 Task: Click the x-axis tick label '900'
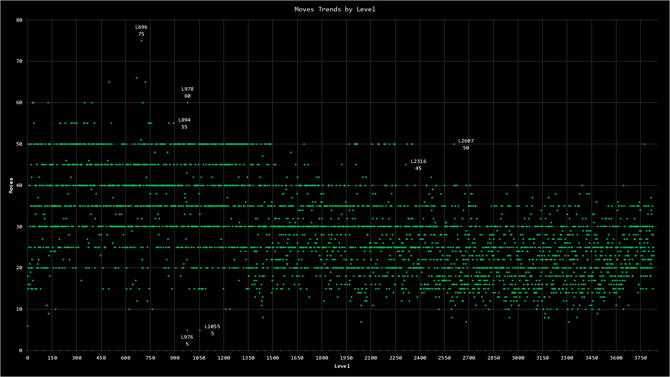click(x=175, y=358)
